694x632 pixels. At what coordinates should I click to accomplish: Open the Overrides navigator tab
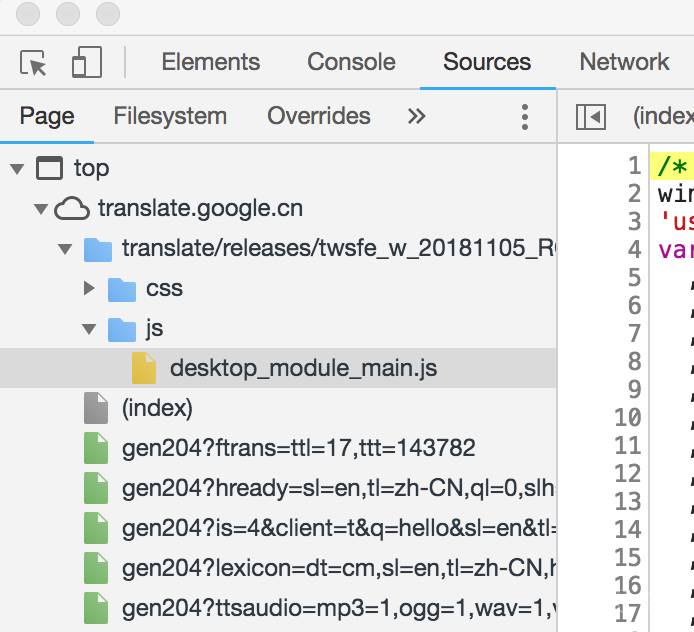[318, 116]
